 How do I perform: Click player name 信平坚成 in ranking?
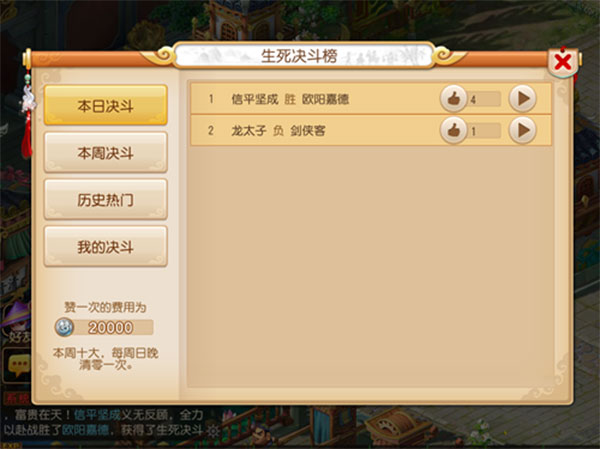click(x=254, y=99)
